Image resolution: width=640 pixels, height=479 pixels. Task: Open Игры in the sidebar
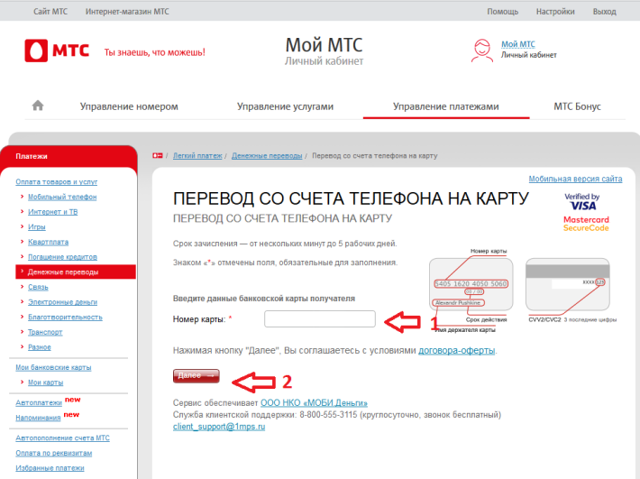click(37, 227)
